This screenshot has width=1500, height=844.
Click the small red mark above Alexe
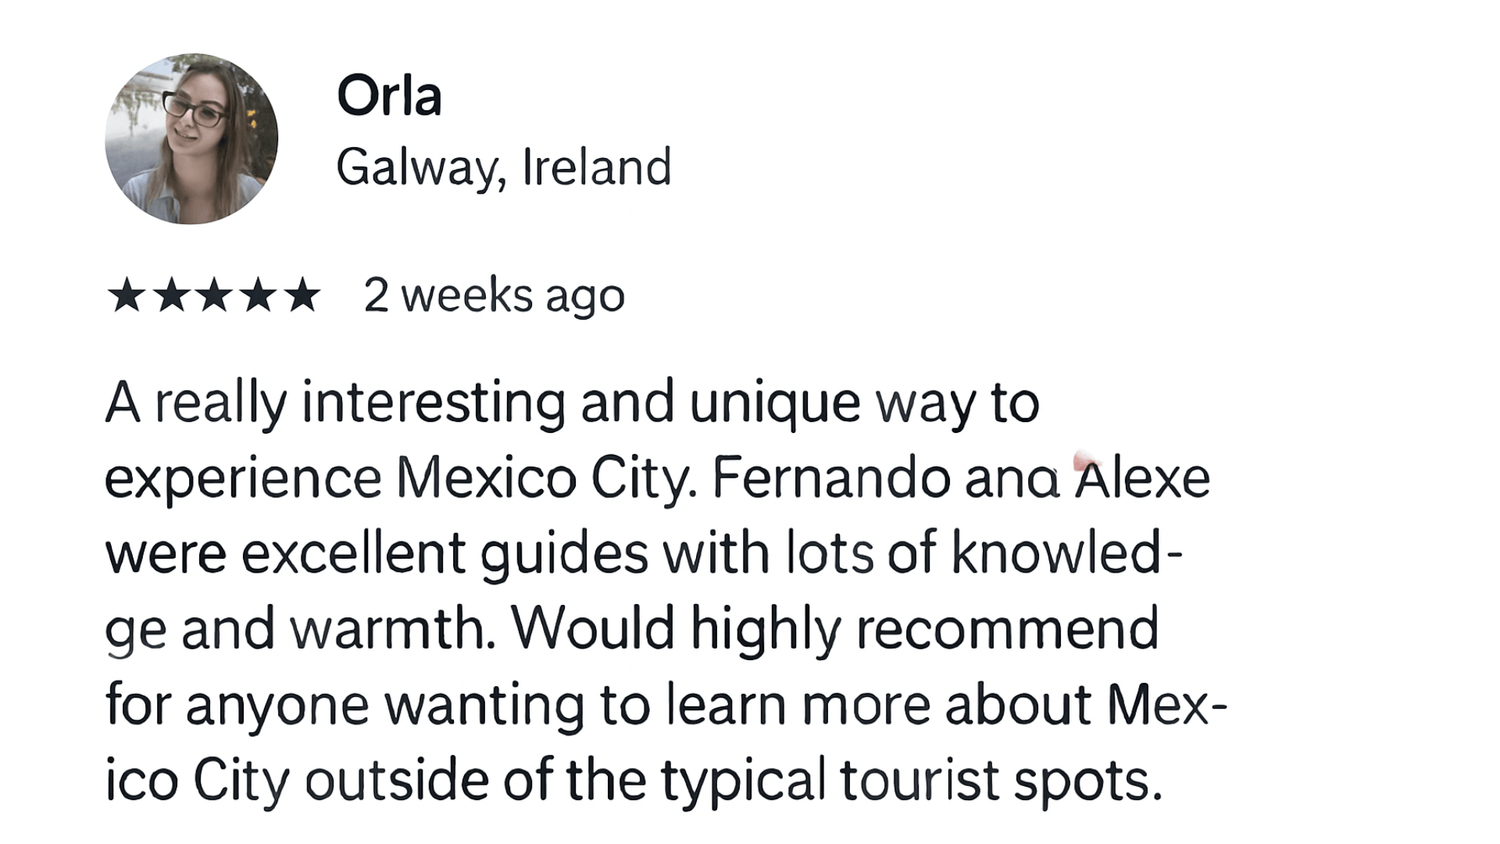pos(1084,461)
